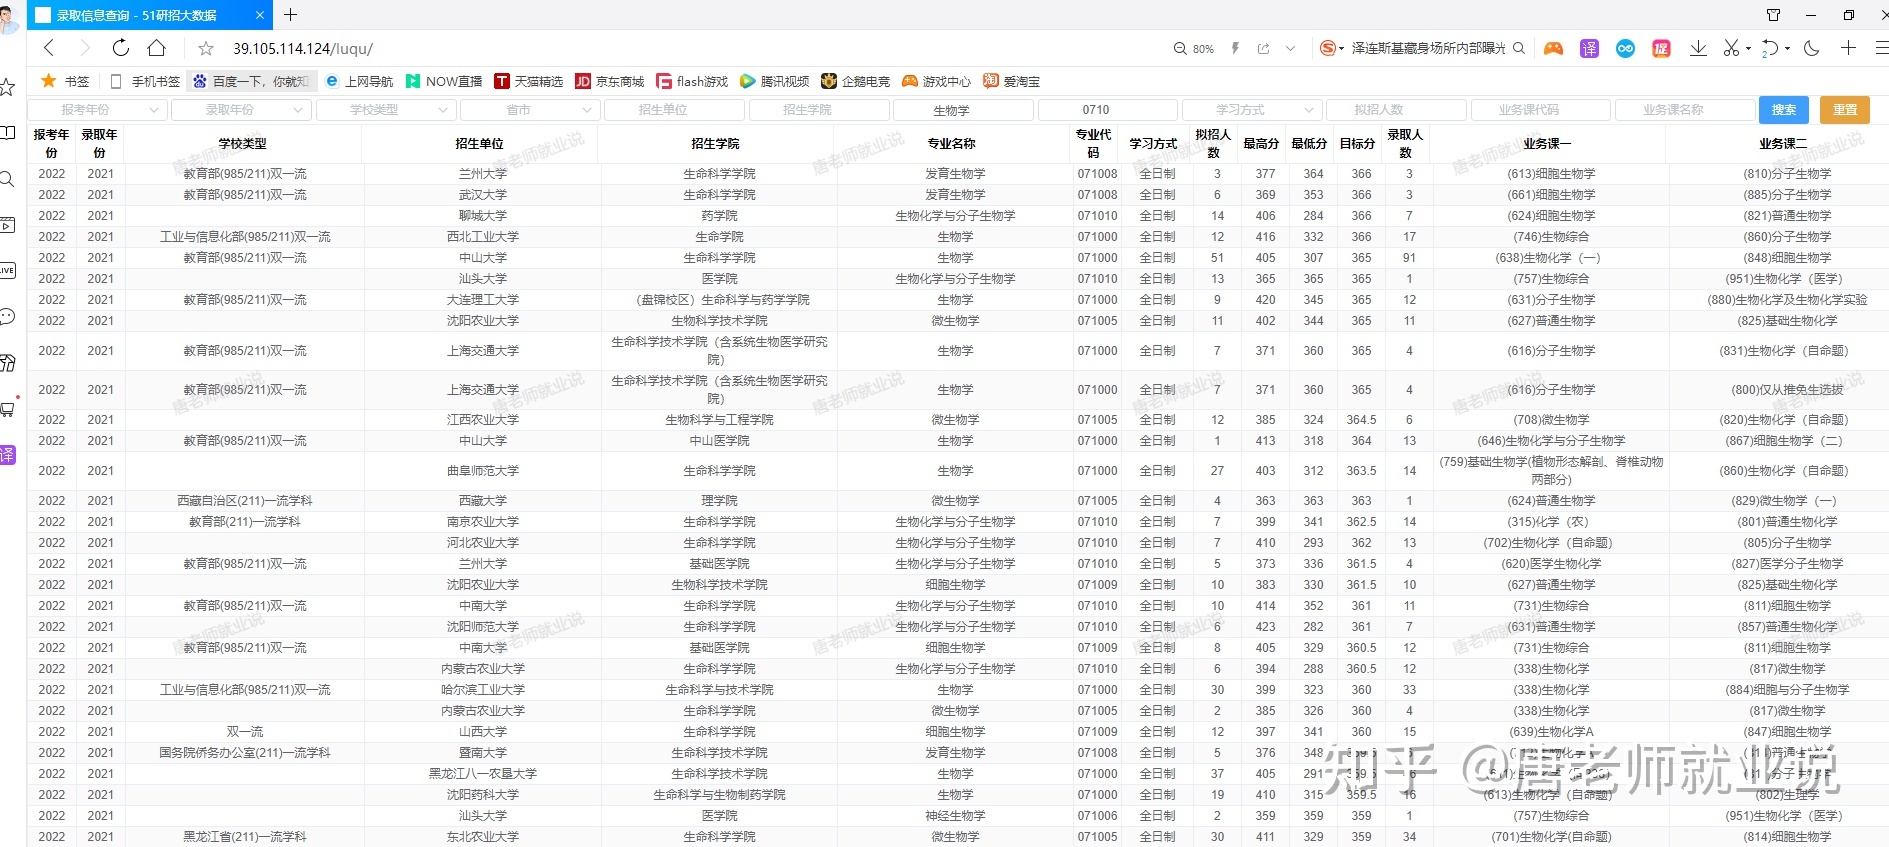Click the sidebar shopping cart icon
The width and height of the screenshot is (1889, 847).
[8, 408]
